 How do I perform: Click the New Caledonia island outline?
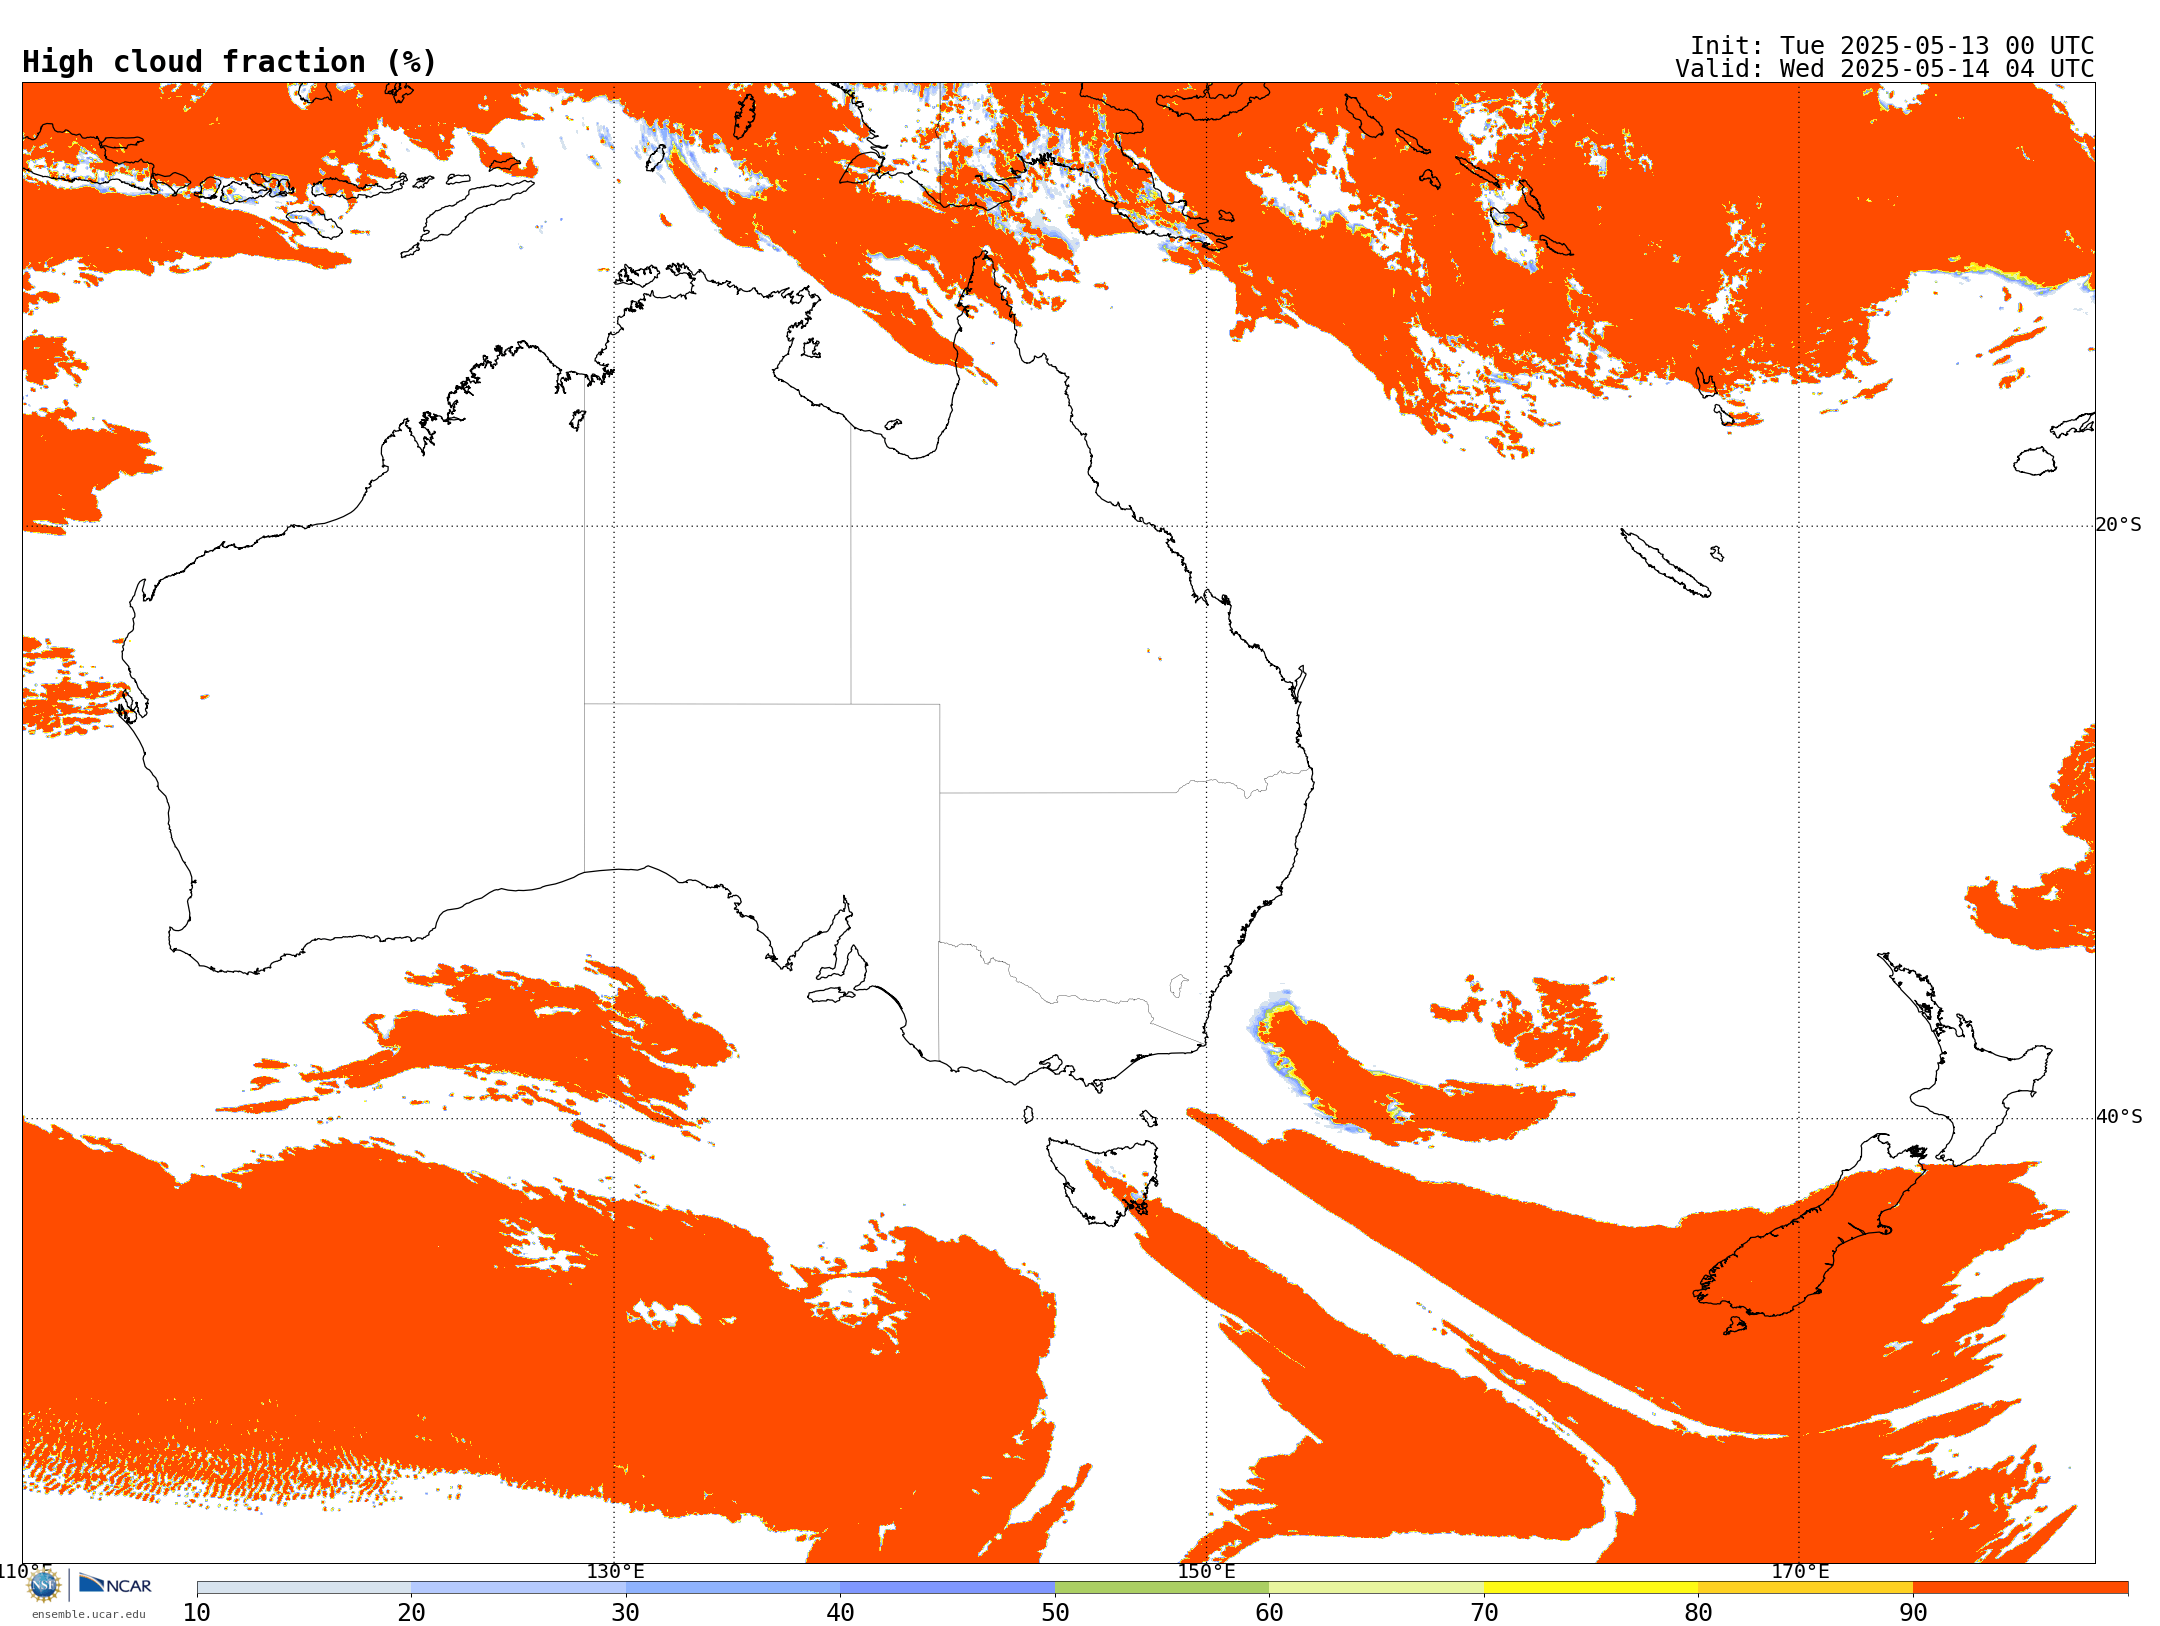point(1665,563)
